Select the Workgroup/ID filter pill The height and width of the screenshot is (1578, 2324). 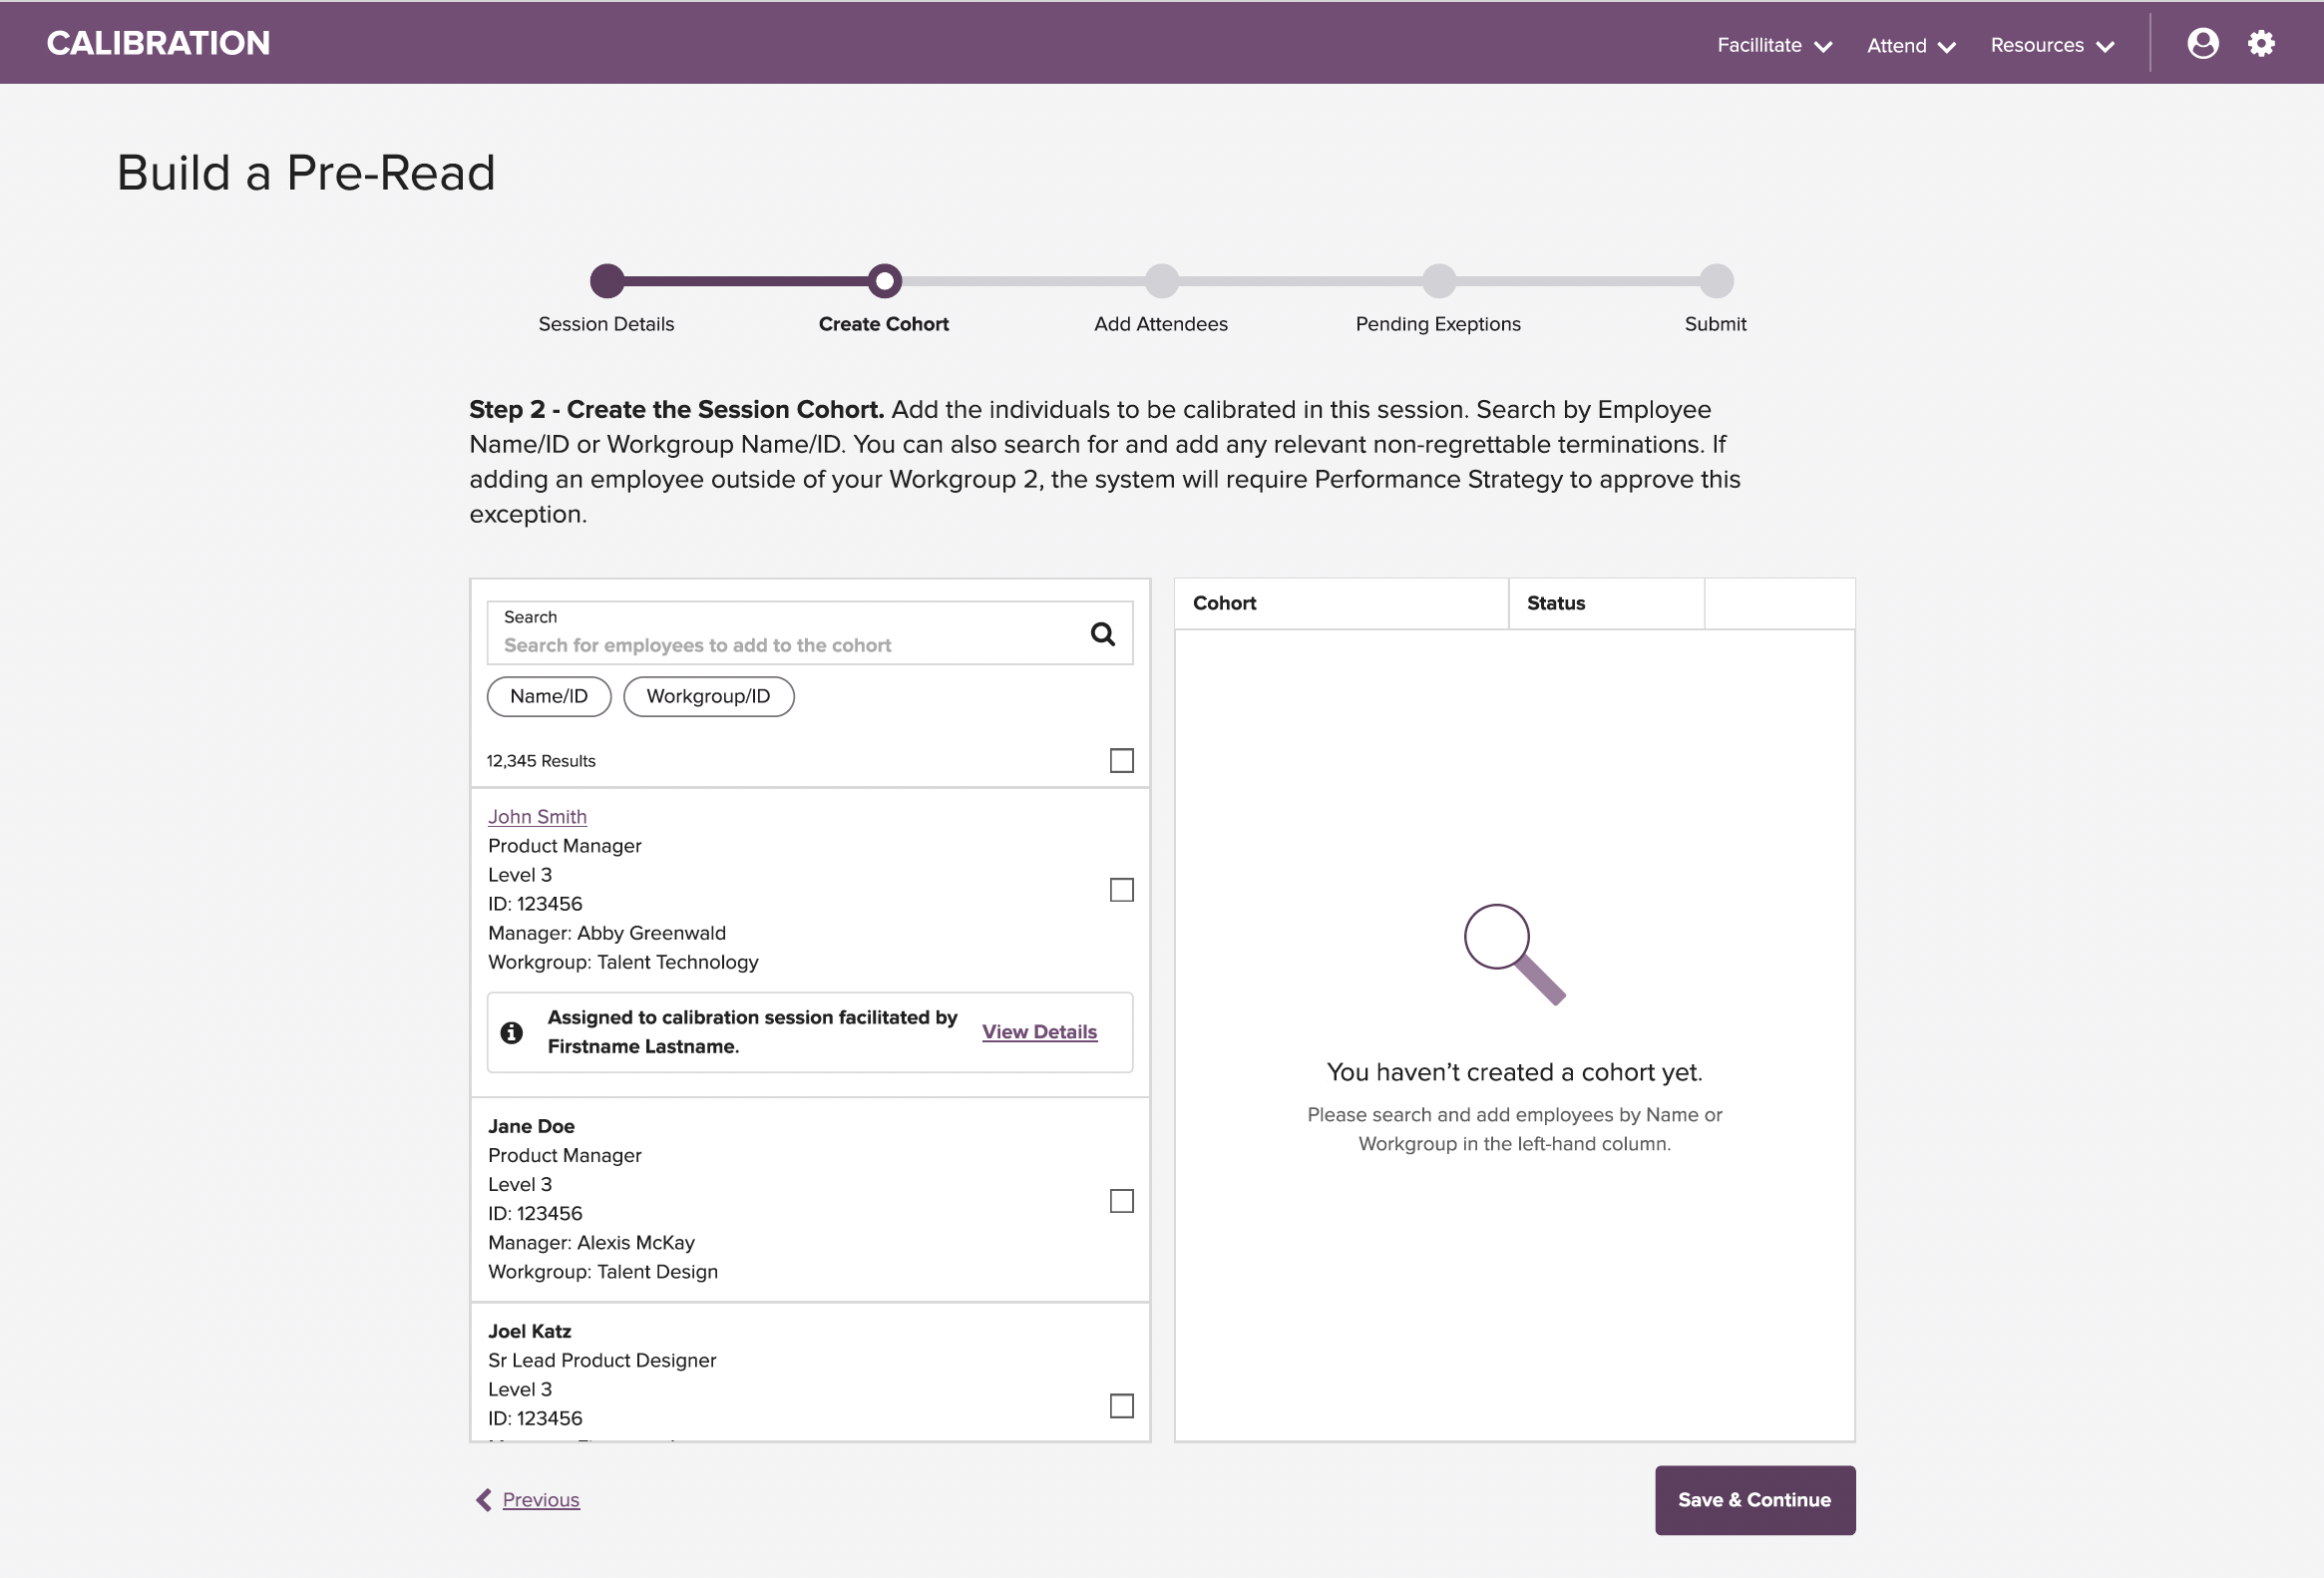pos(708,696)
